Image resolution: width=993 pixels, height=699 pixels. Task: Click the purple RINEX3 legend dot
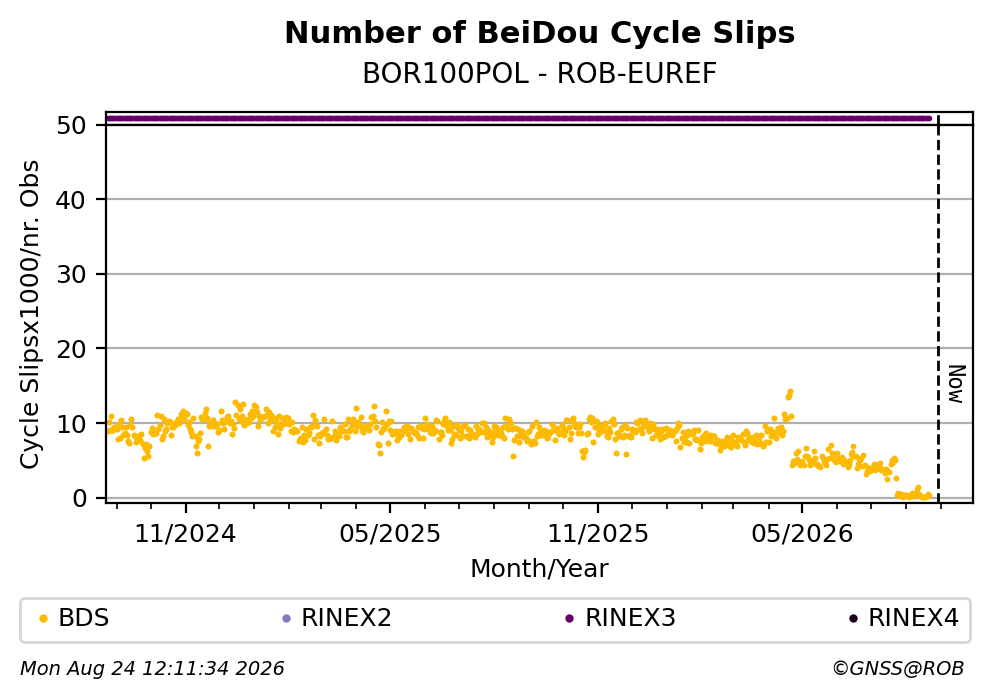pyautogui.click(x=569, y=619)
